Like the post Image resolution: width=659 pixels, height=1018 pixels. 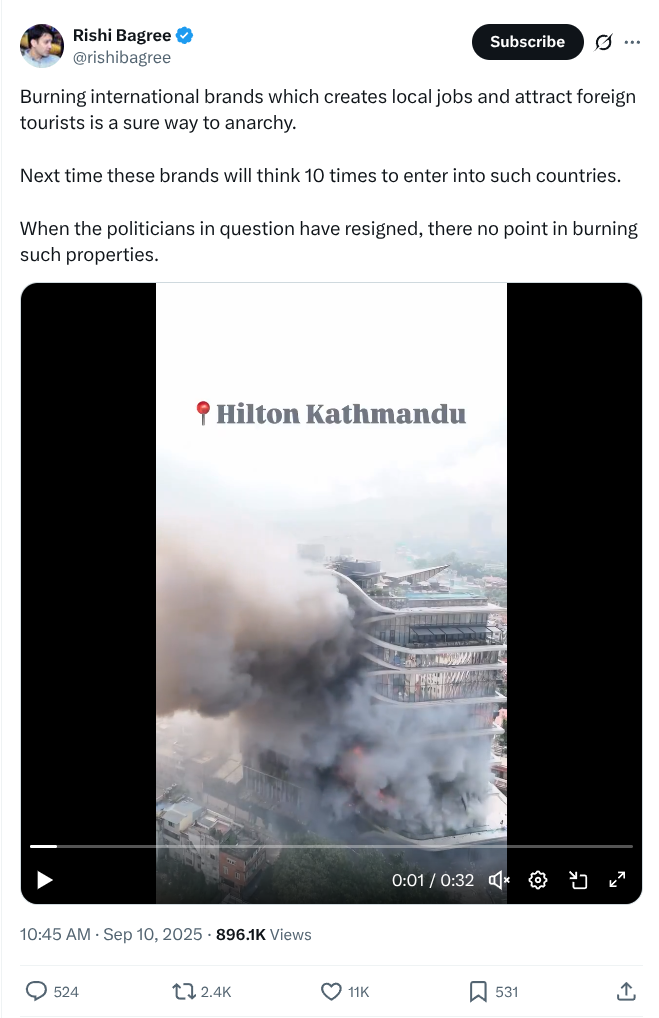click(x=345, y=991)
